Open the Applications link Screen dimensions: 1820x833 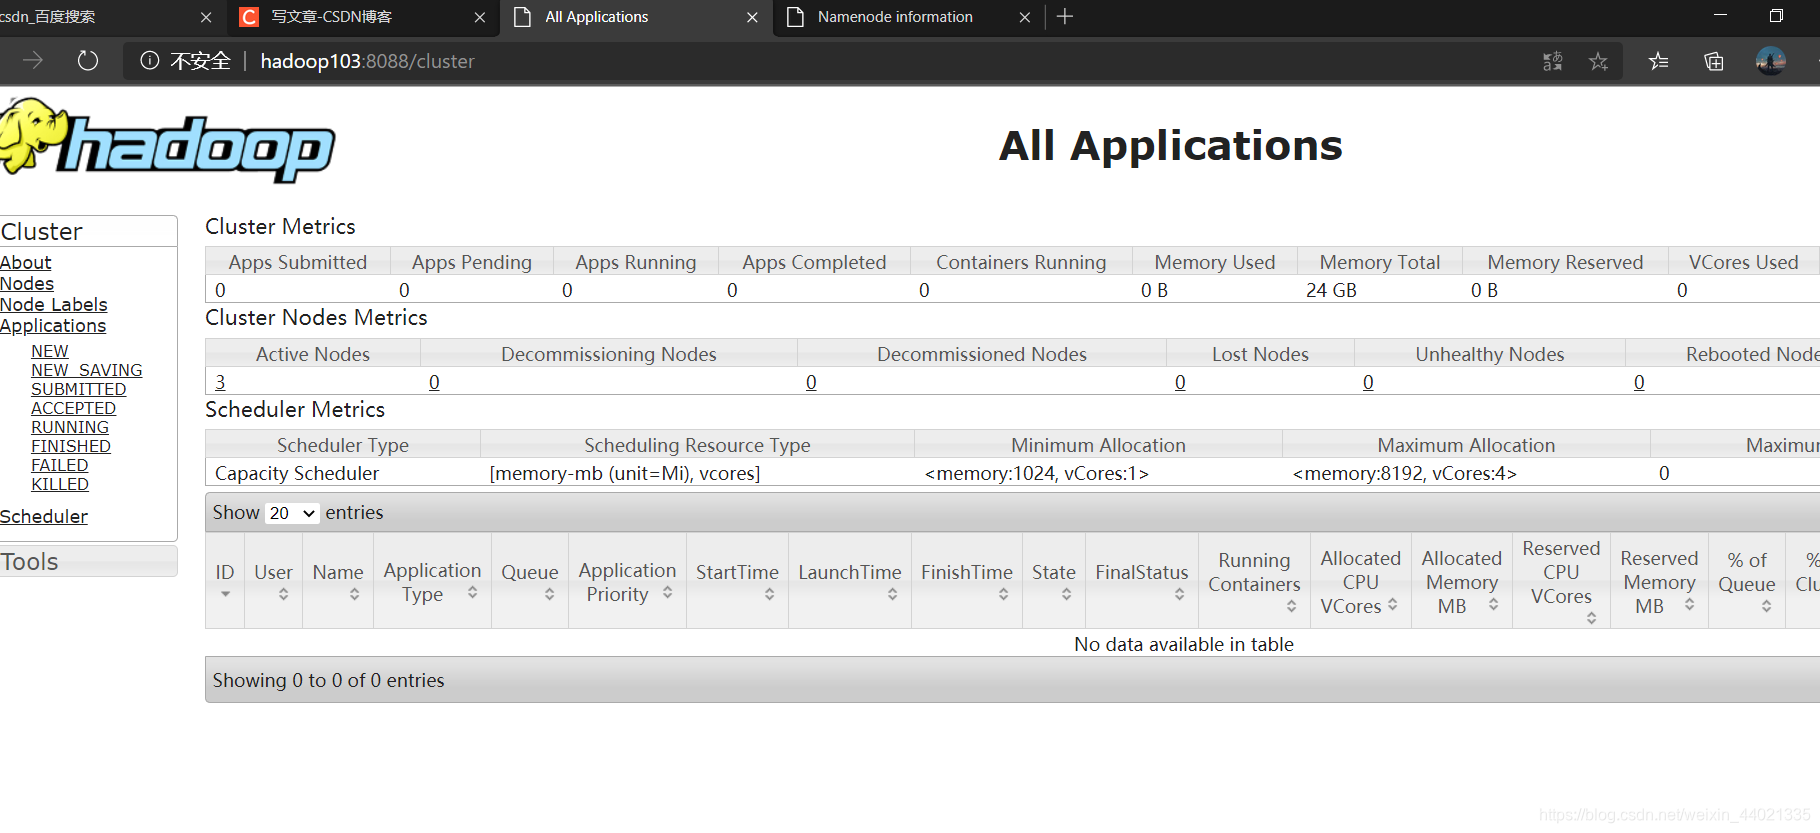(x=53, y=325)
